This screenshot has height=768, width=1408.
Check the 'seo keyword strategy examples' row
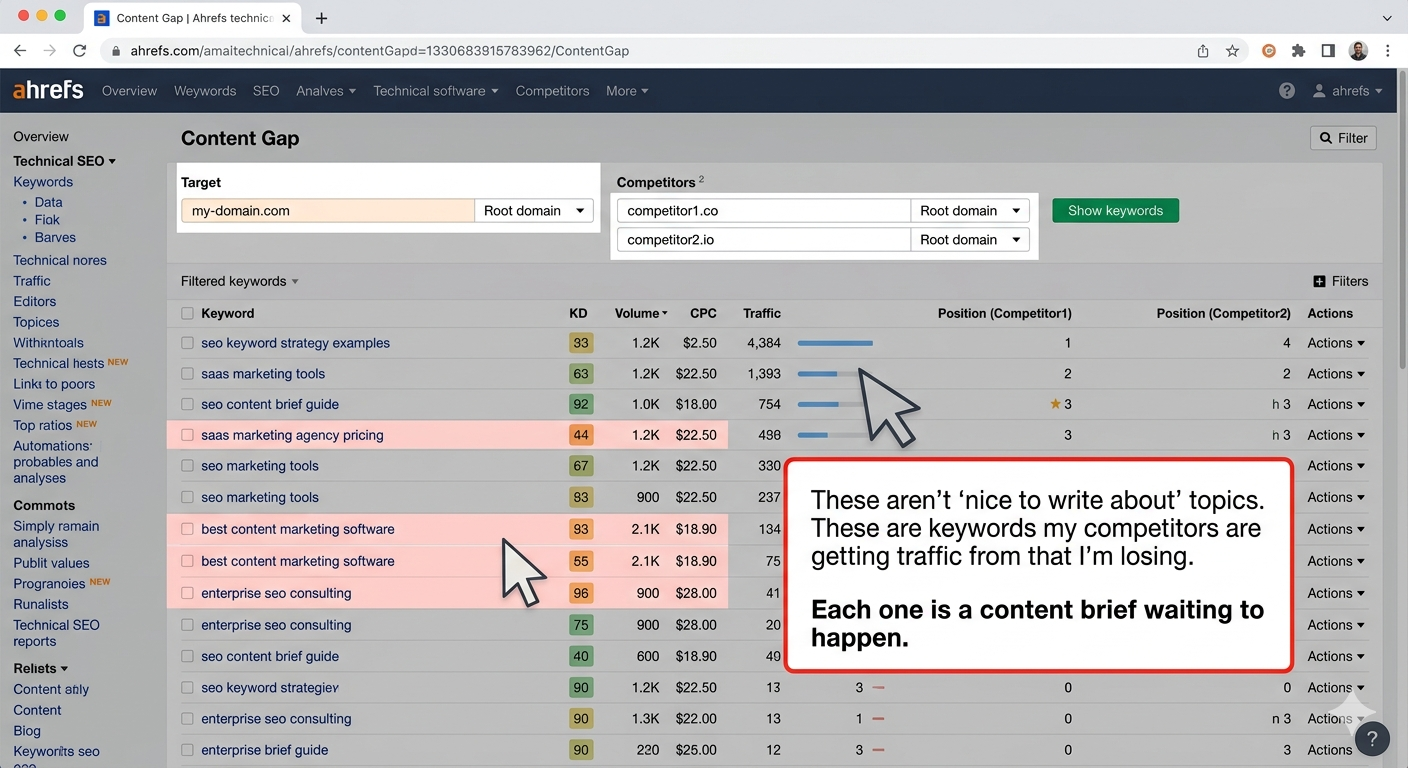tap(187, 343)
